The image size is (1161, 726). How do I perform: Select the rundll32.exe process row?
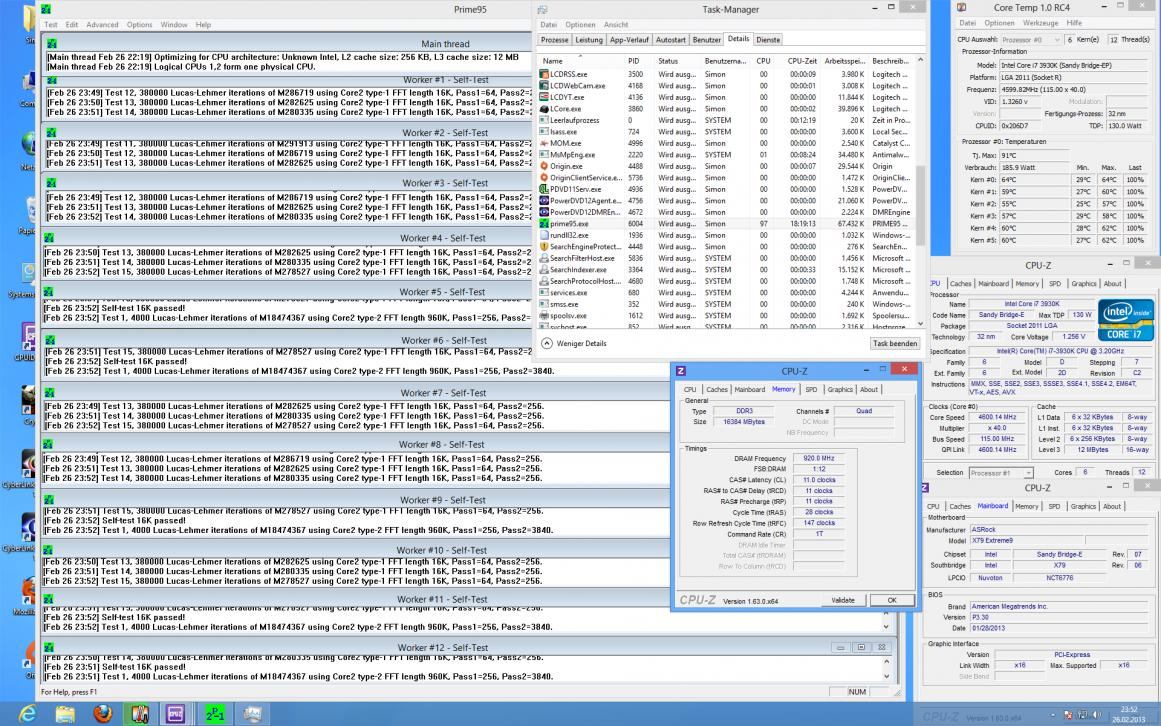726,235
